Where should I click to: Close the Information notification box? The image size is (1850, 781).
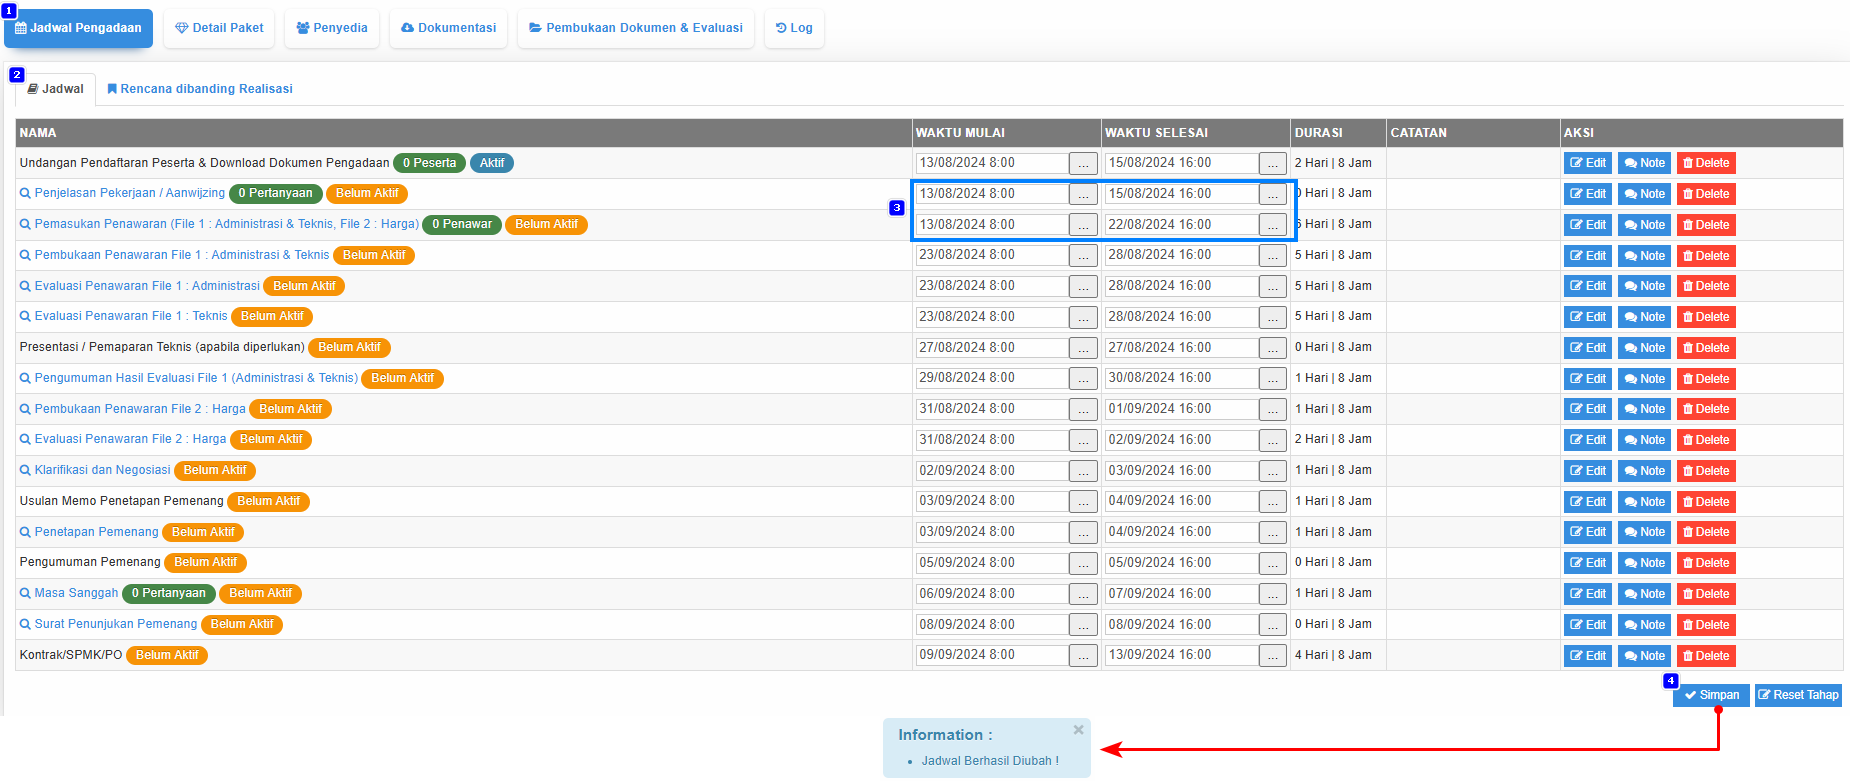pos(1078,730)
